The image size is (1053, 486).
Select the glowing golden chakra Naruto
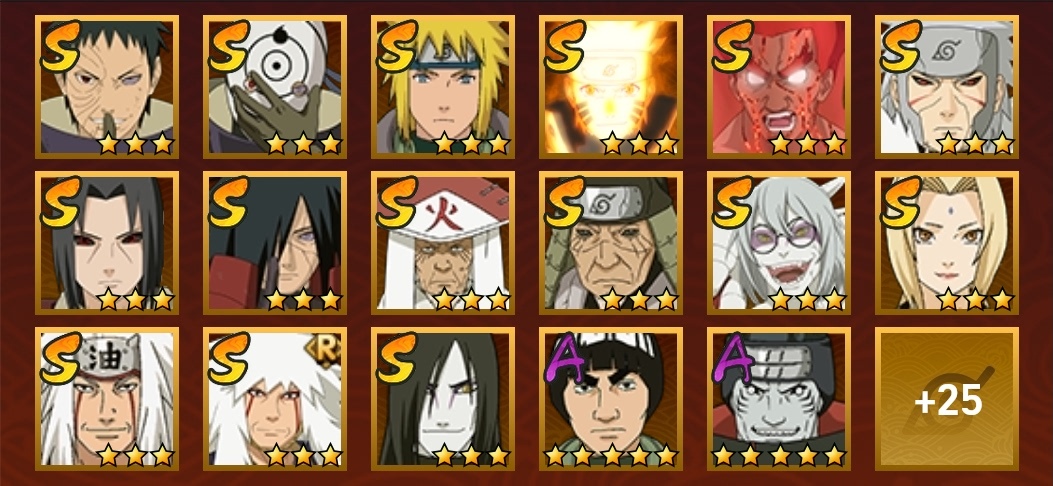tap(610, 87)
